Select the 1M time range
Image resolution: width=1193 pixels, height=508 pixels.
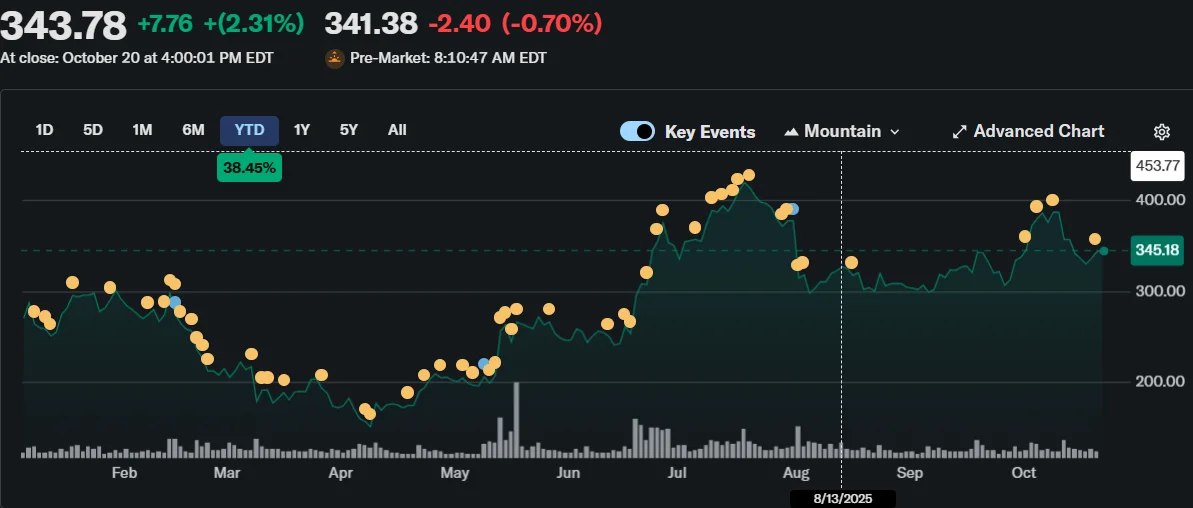(x=142, y=130)
